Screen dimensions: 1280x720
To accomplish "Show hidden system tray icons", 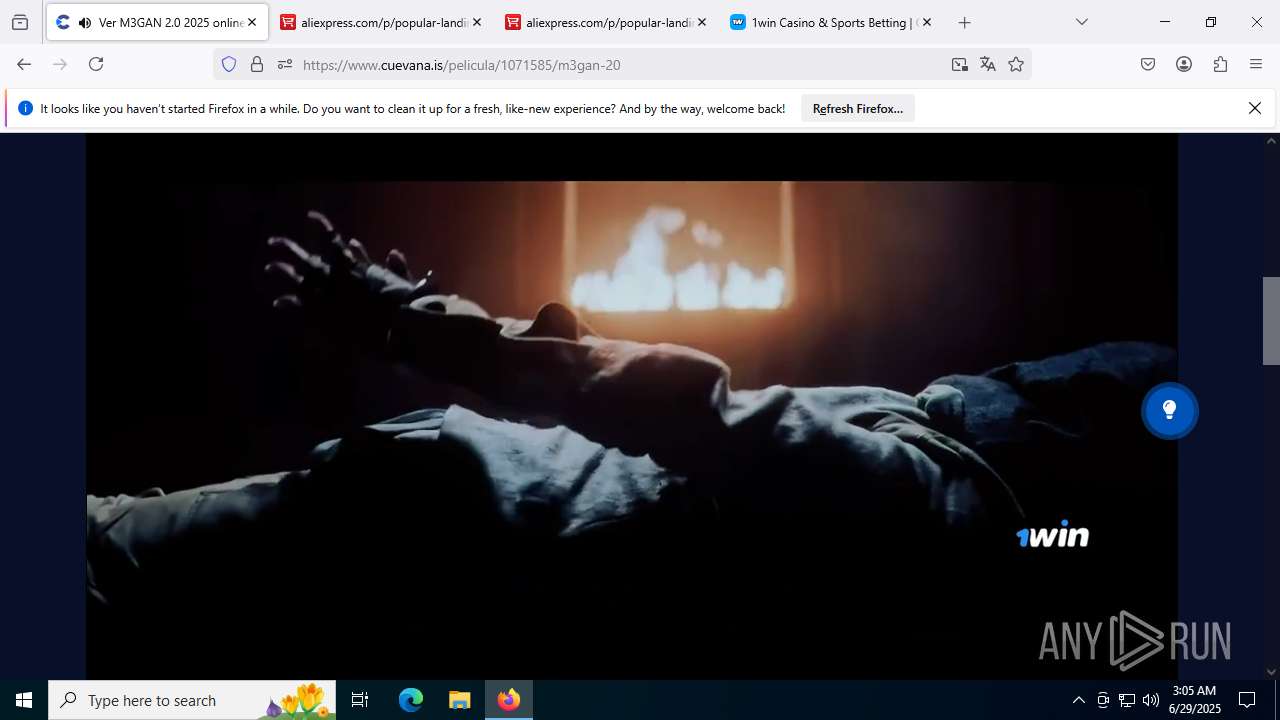I will click(1078, 700).
